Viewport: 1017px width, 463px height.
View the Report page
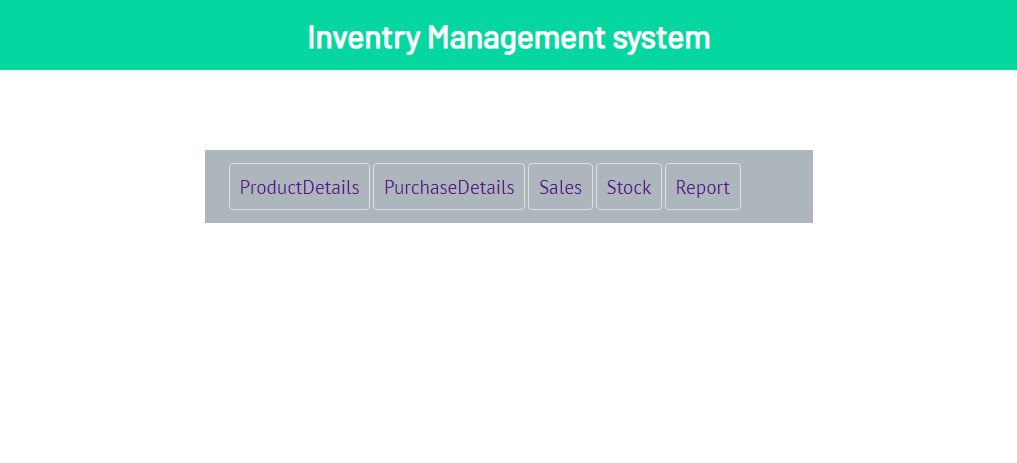(702, 187)
